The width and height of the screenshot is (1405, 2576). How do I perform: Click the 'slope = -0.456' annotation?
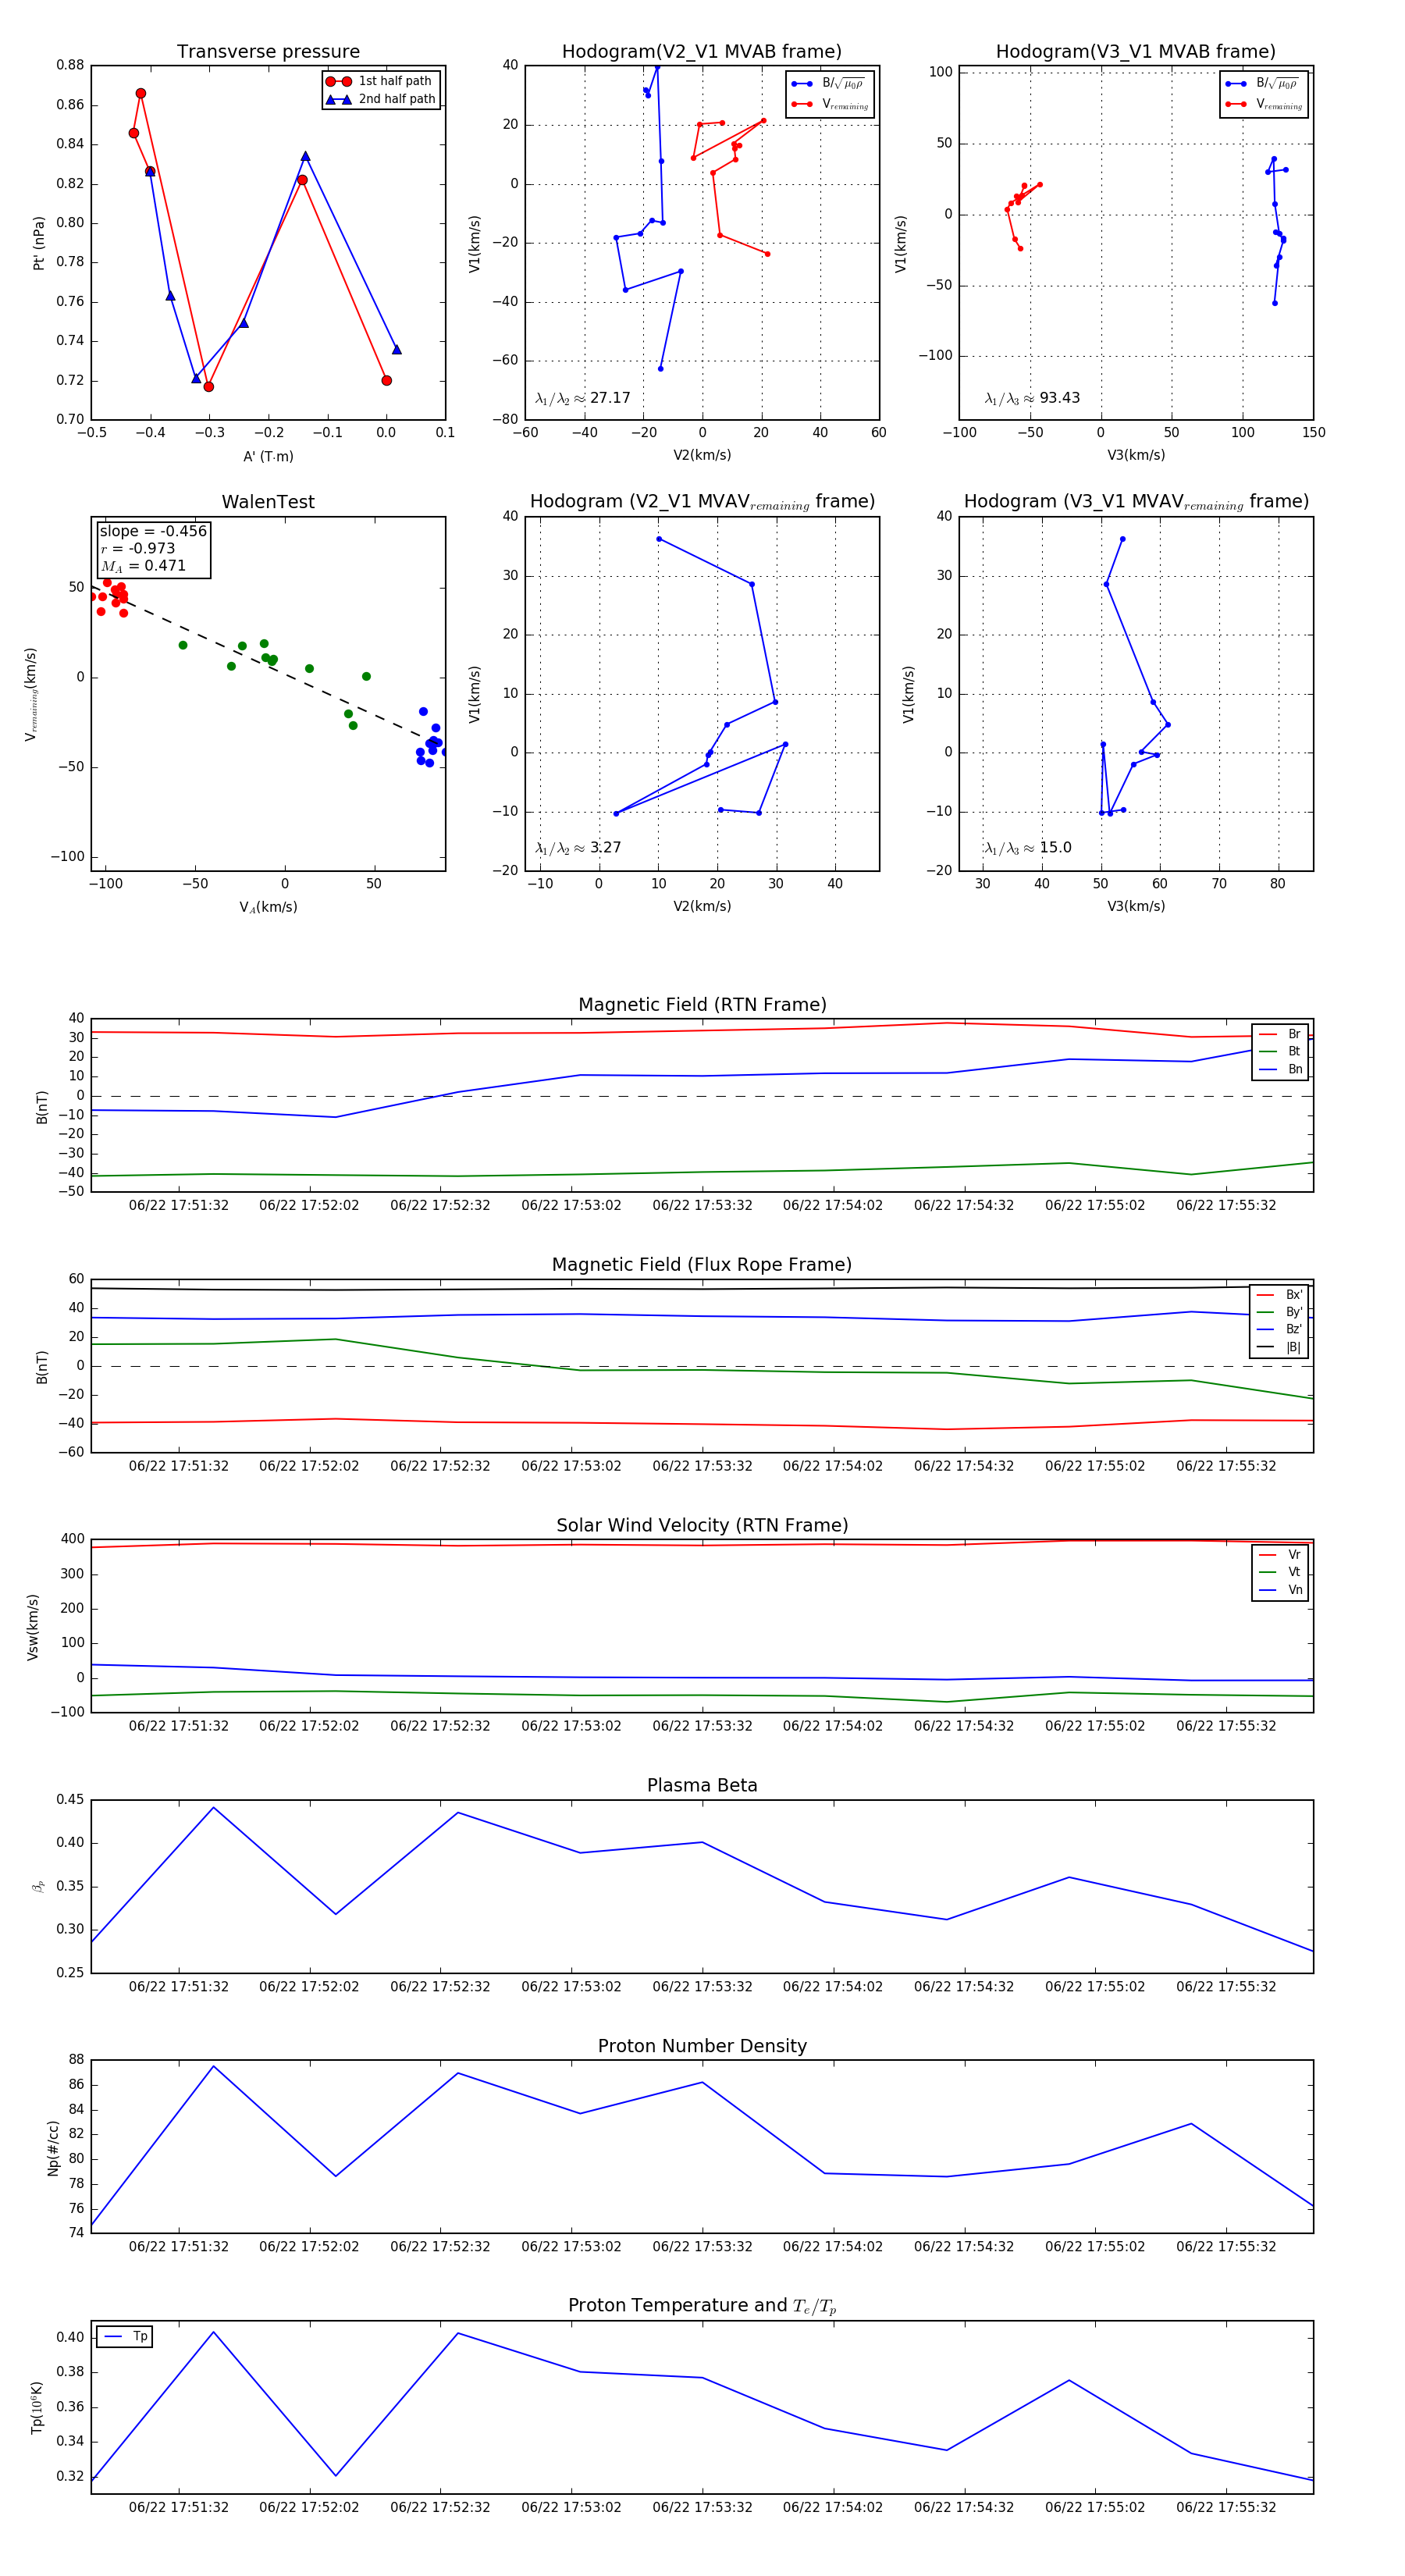pos(153,531)
